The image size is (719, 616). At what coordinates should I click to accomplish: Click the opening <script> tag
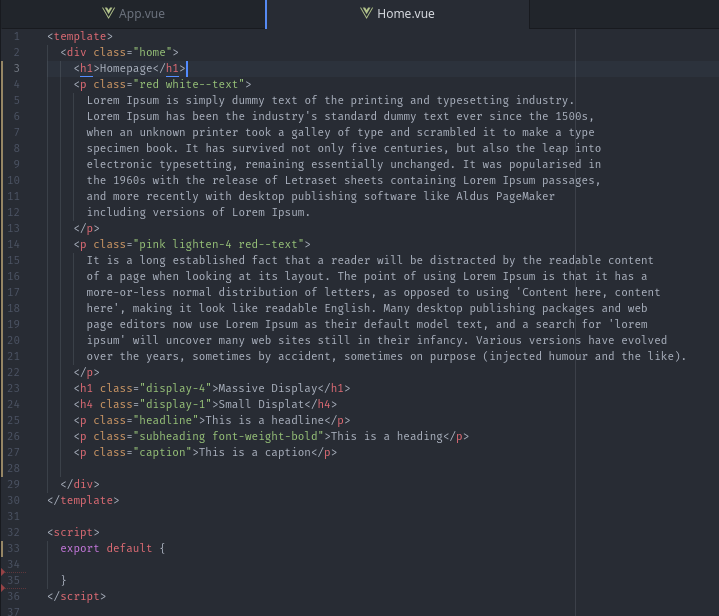[73, 533]
